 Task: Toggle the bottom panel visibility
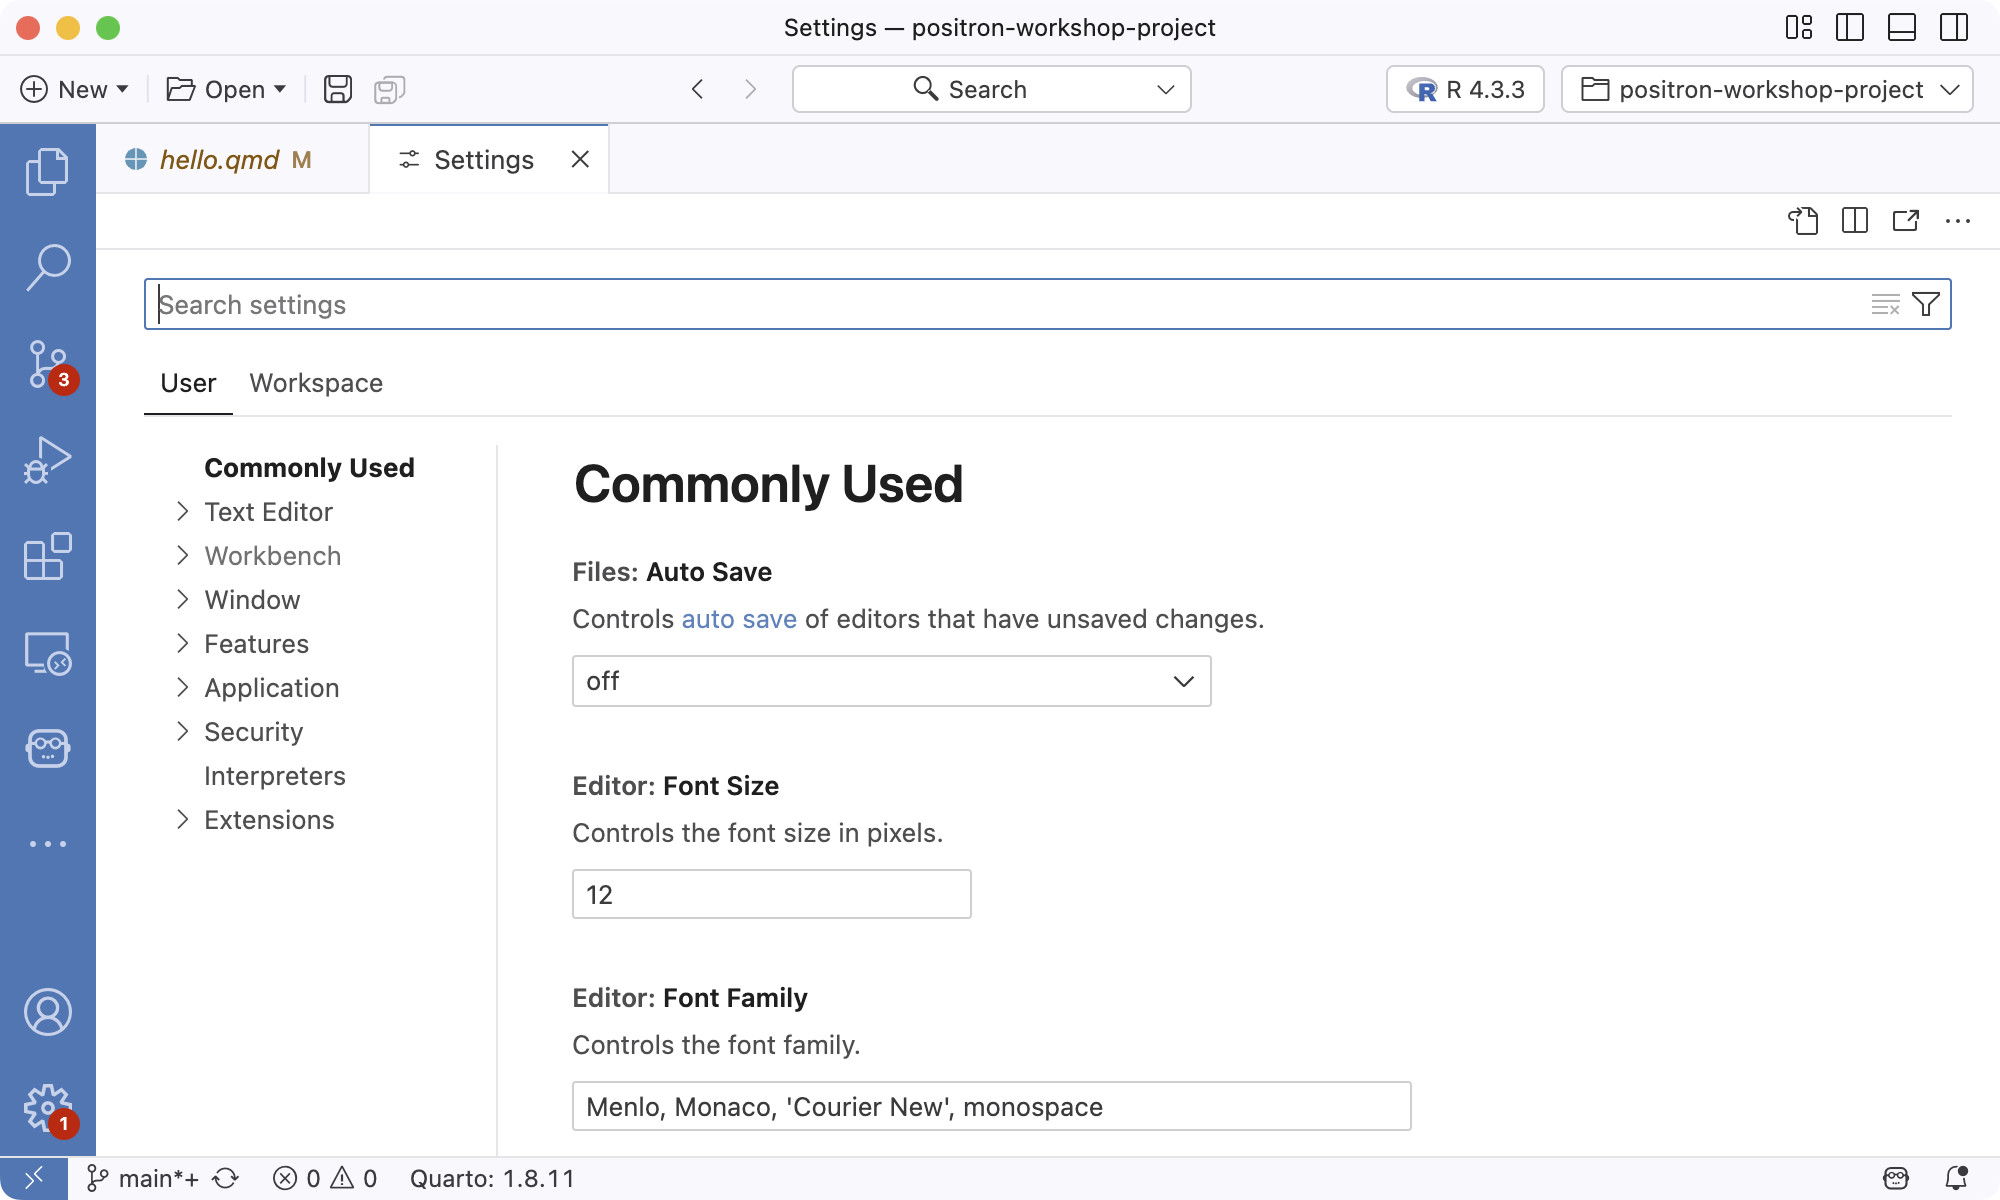pyautogui.click(x=1902, y=27)
